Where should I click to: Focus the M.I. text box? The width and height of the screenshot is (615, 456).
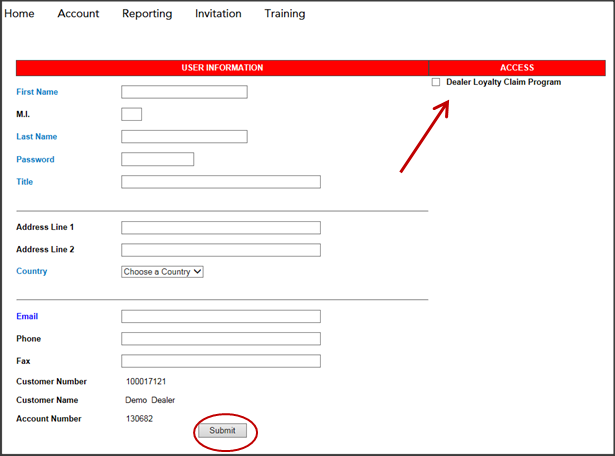pos(131,114)
